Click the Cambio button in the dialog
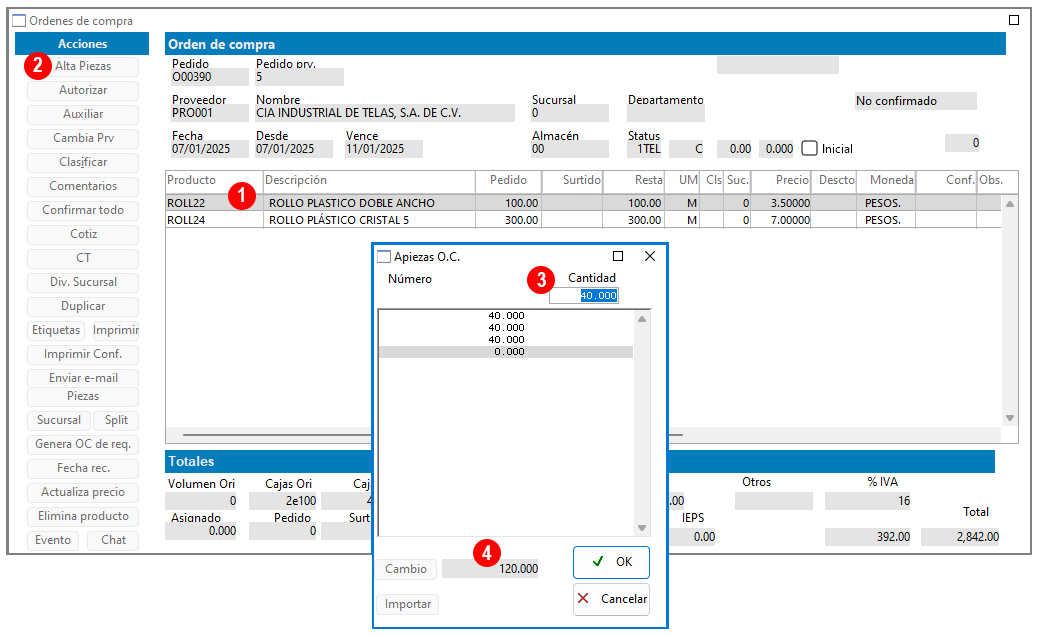Image resolution: width=1037 pixels, height=635 pixels. click(x=406, y=569)
